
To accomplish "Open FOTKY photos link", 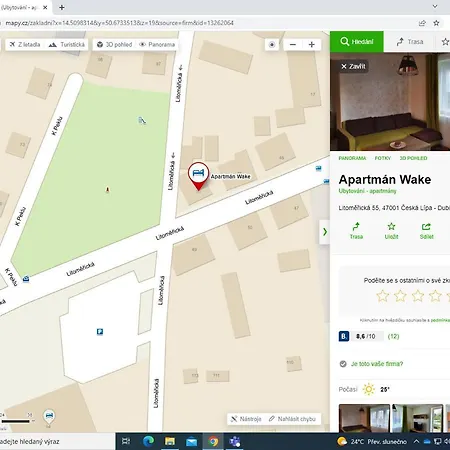I will [x=382, y=158].
